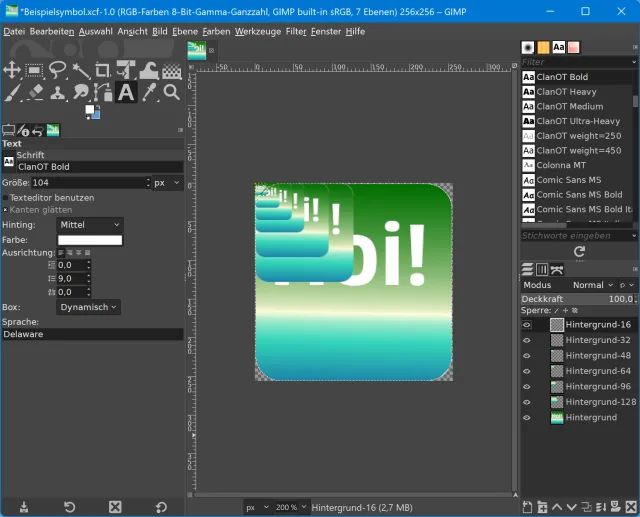Select the Zoom magnifier tool
This screenshot has width=640, height=517.
click(x=171, y=93)
